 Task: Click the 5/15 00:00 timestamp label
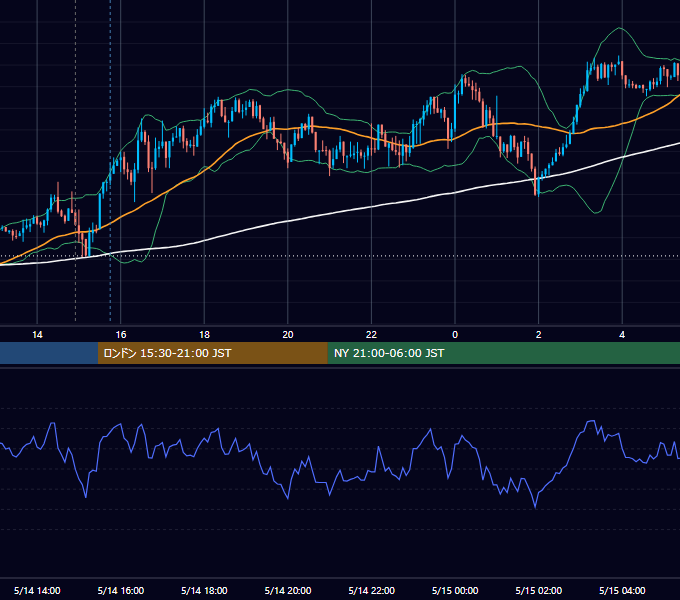point(455,590)
